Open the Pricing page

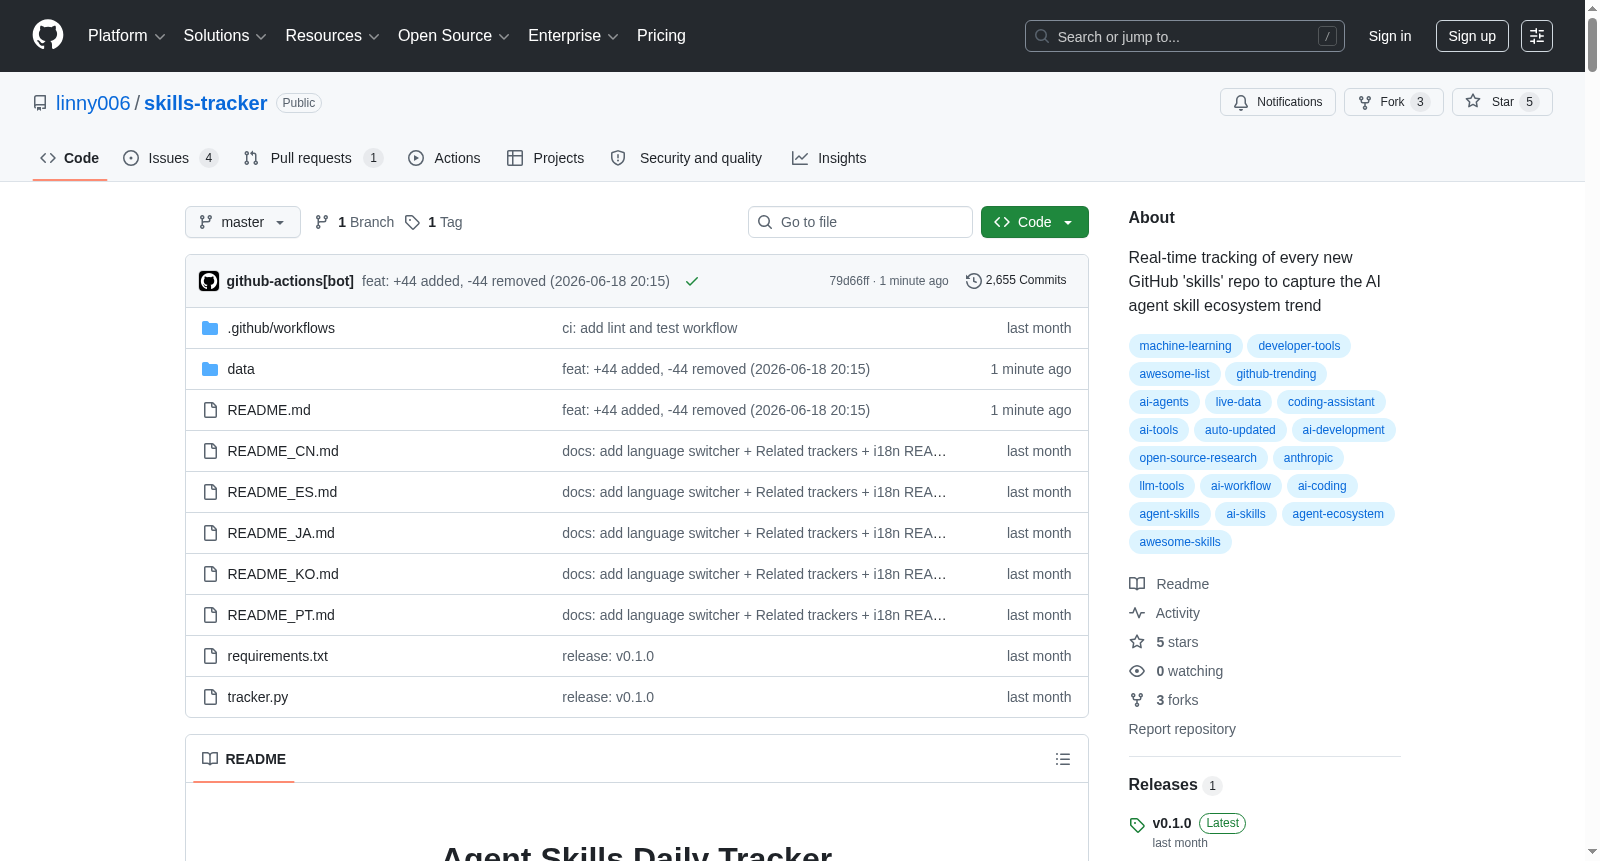click(x=661, y=36)
